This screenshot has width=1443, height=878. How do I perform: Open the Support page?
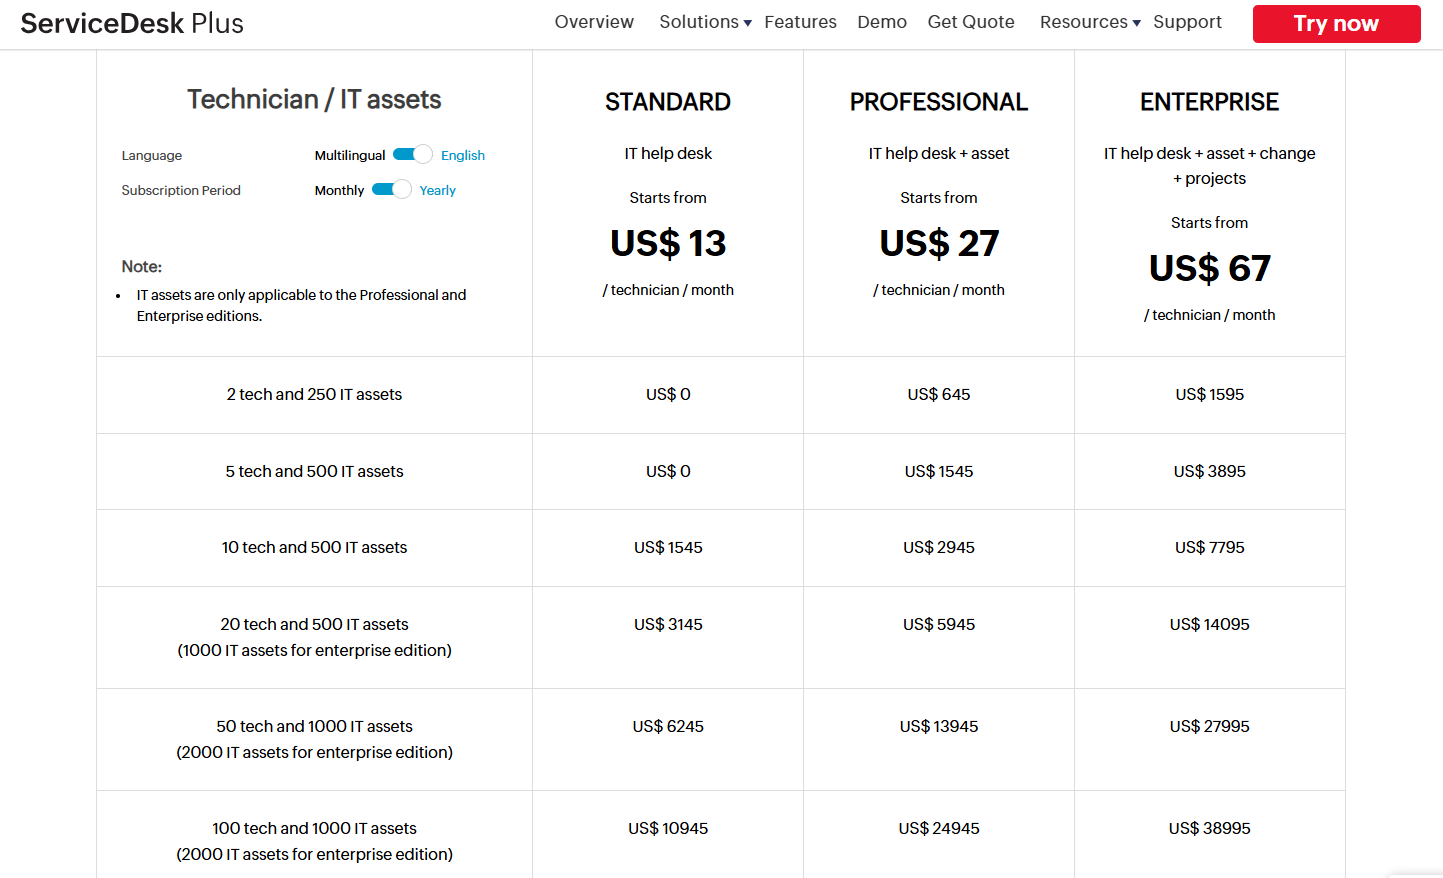coord(1187,22)
